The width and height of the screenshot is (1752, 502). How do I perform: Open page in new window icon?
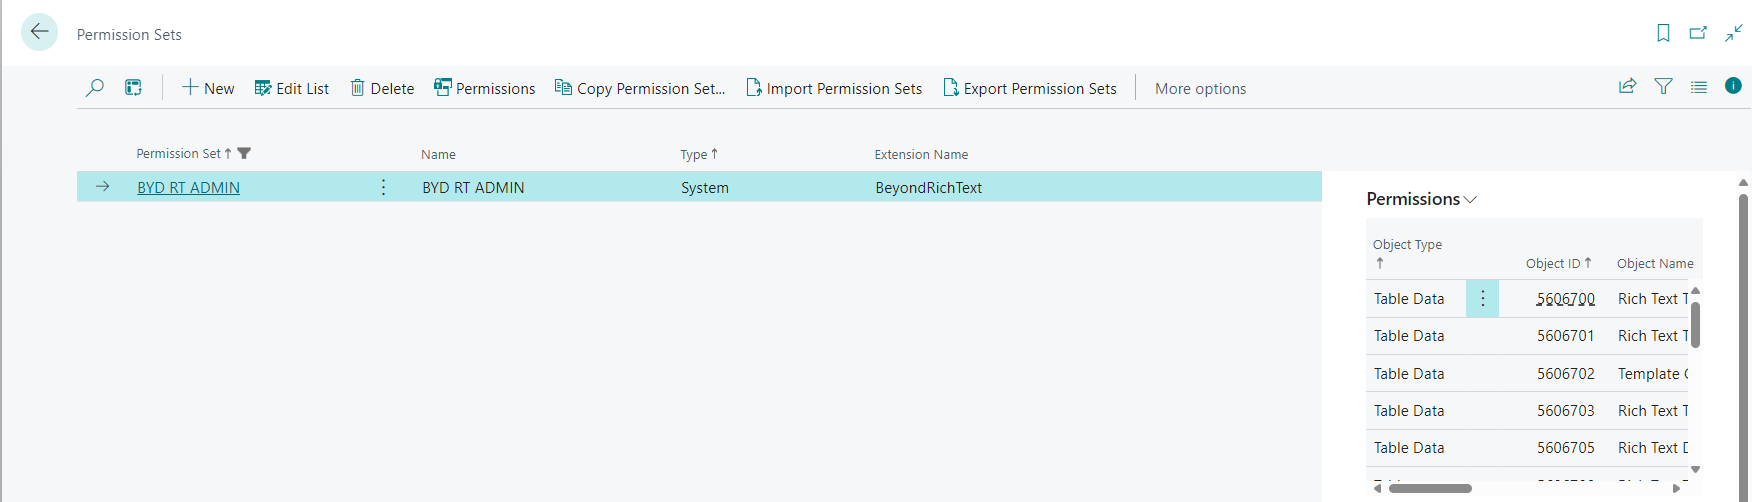(x=1698, y=33)
